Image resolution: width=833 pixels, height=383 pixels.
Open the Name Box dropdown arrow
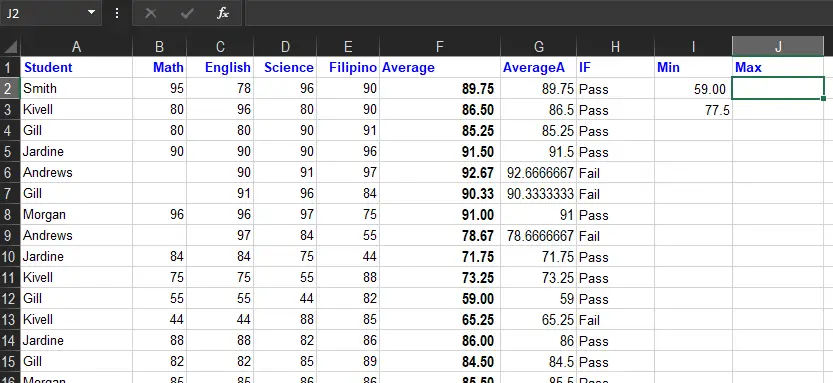tap(91, 13)
